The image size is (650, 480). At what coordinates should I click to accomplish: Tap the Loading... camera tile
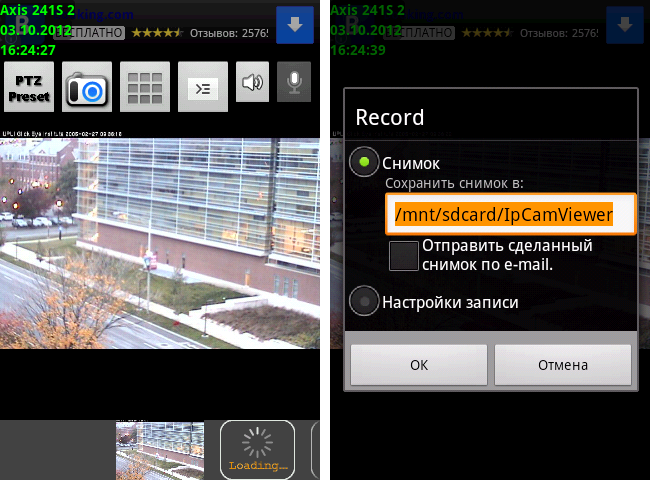257,450
